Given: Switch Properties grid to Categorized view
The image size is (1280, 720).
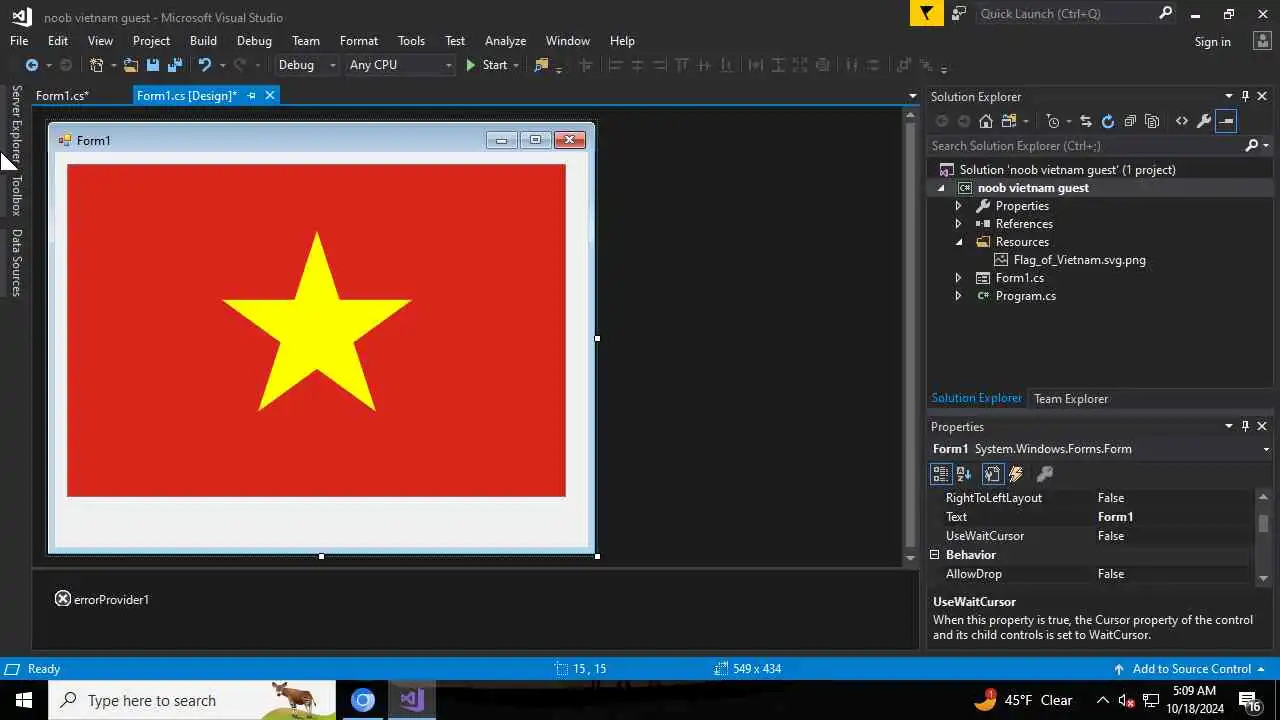Looking at the screenshot, I should tap(941, 474).
